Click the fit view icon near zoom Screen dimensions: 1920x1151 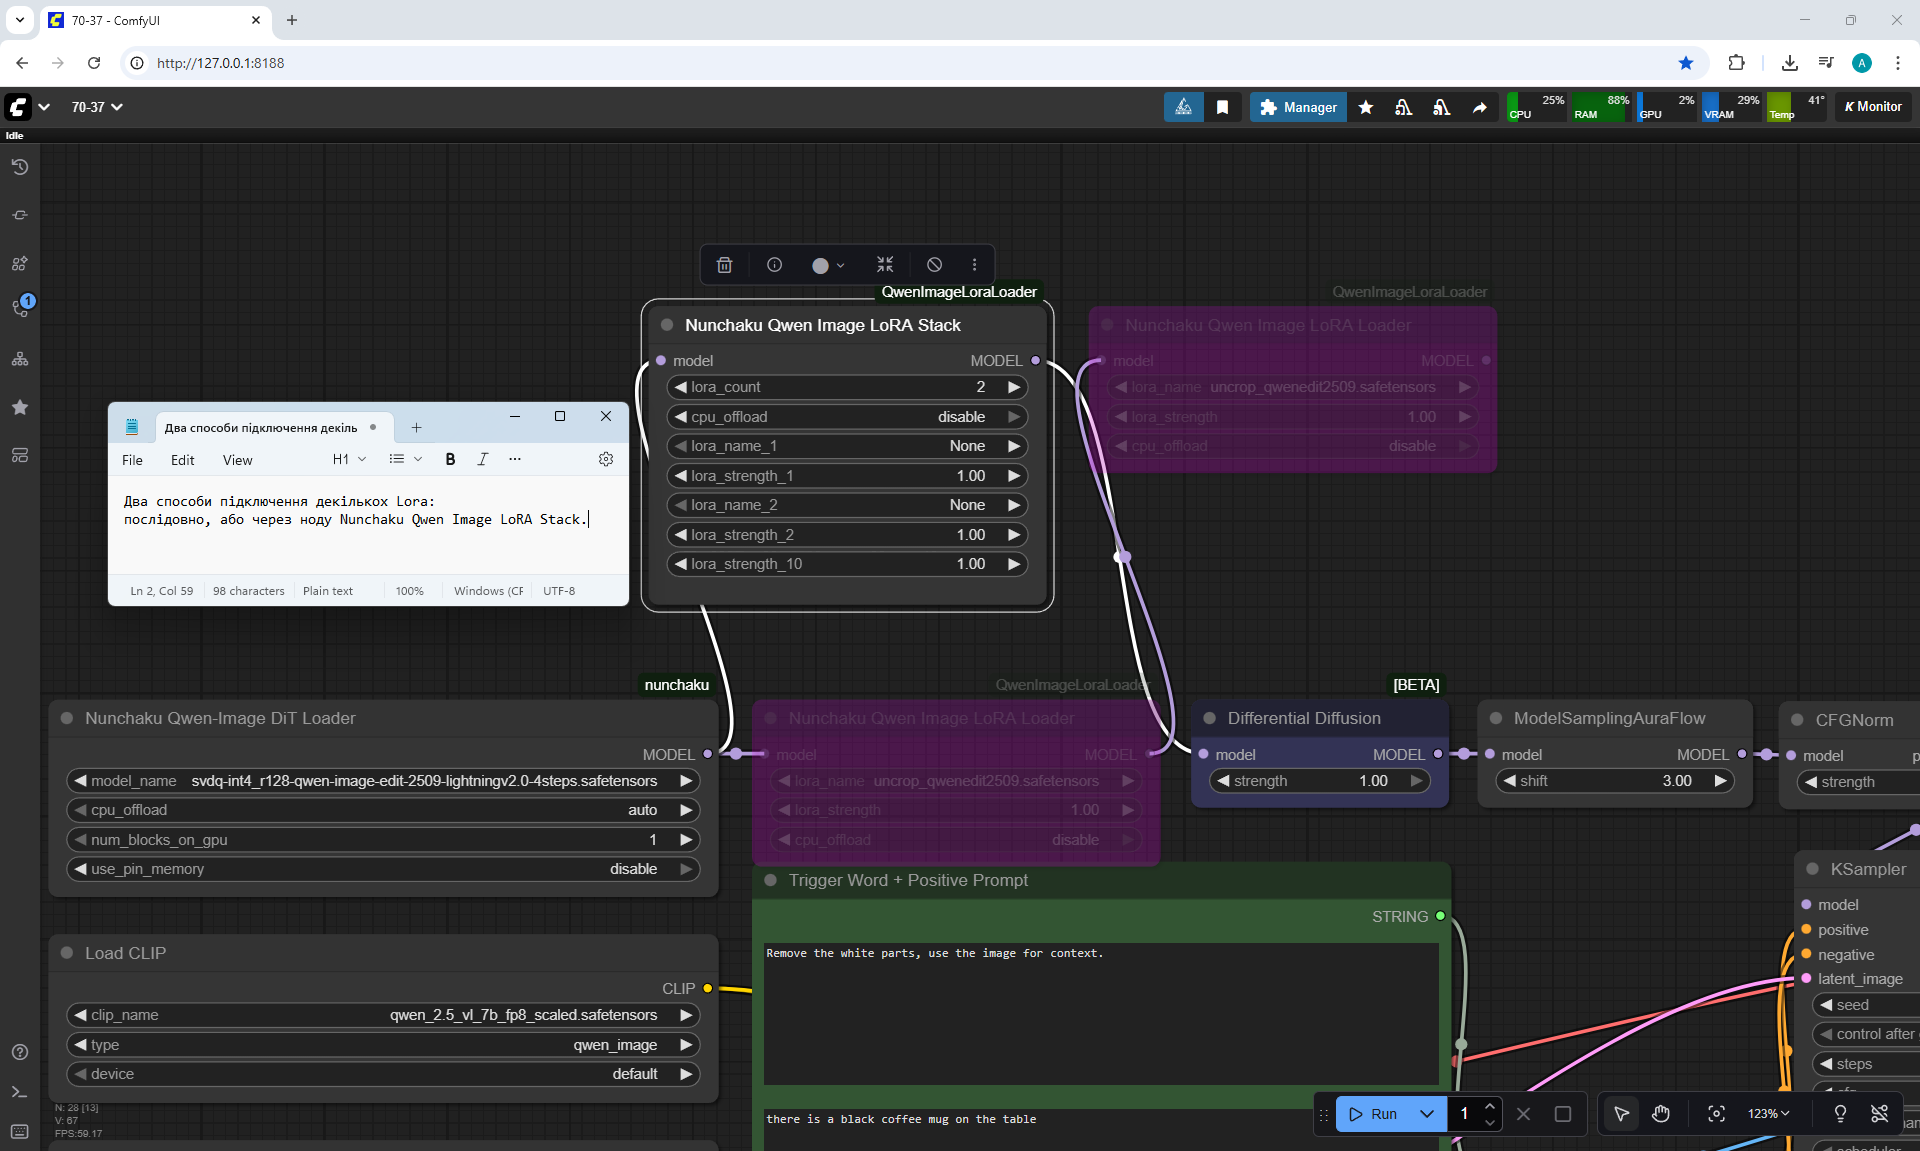coord(1716,1113)
